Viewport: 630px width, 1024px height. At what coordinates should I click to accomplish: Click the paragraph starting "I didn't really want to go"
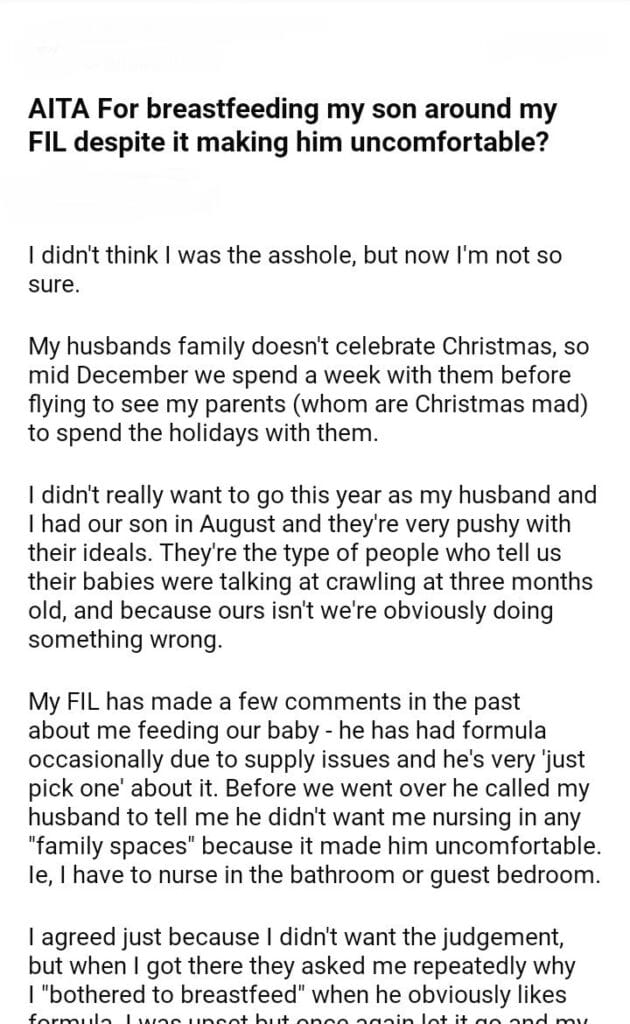click(x=310, y=568)
